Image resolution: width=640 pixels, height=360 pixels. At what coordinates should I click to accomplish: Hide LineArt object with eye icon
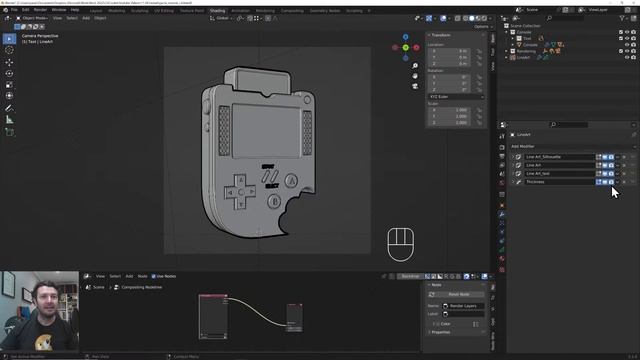627,58
